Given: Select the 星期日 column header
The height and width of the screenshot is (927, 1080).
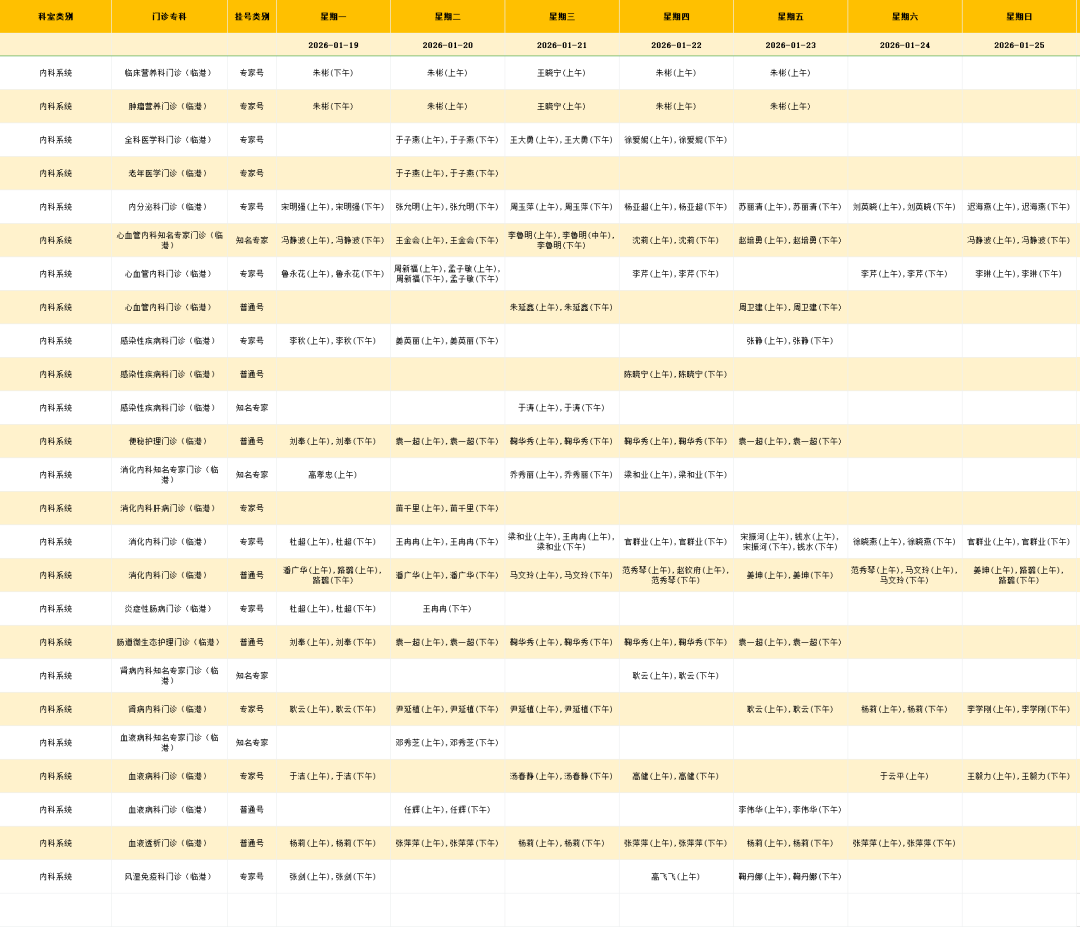Looking at the screenshot, I should pos(1018,17).
